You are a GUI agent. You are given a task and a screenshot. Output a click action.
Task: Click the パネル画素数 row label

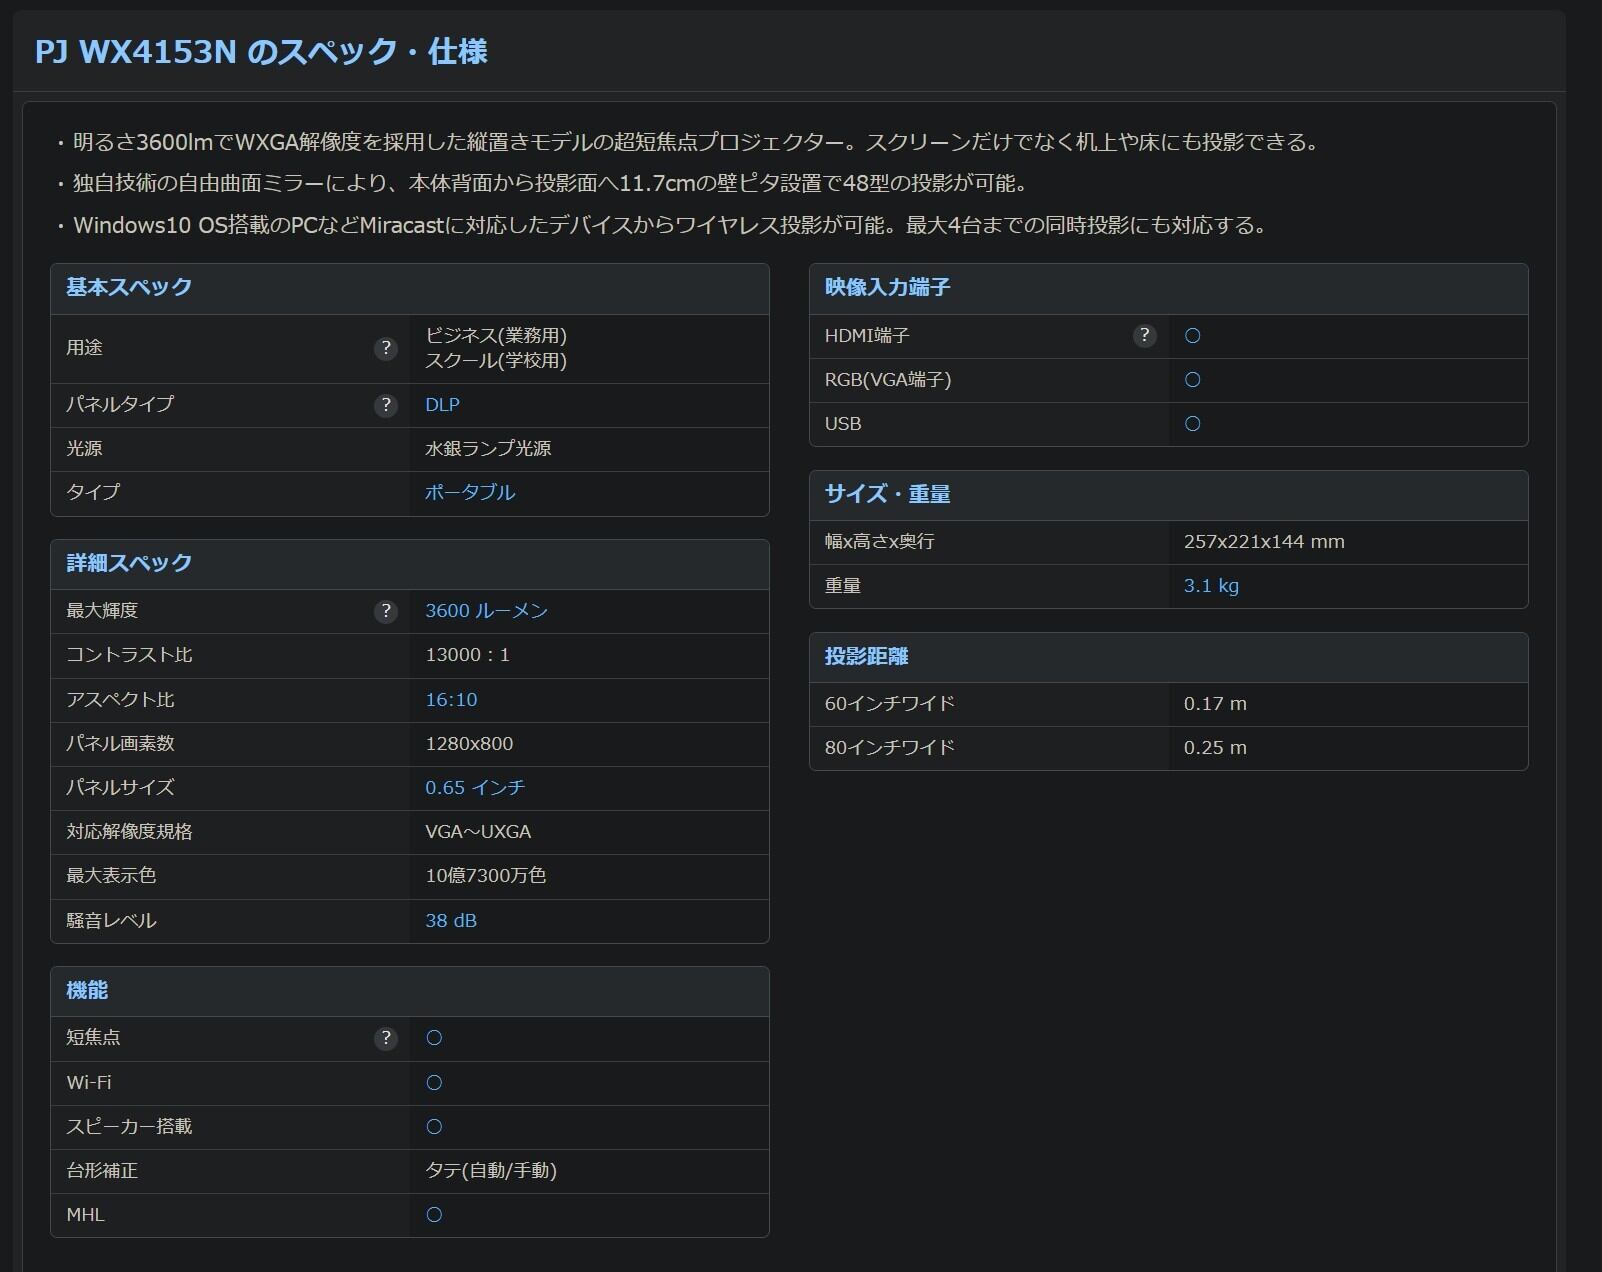120,744
